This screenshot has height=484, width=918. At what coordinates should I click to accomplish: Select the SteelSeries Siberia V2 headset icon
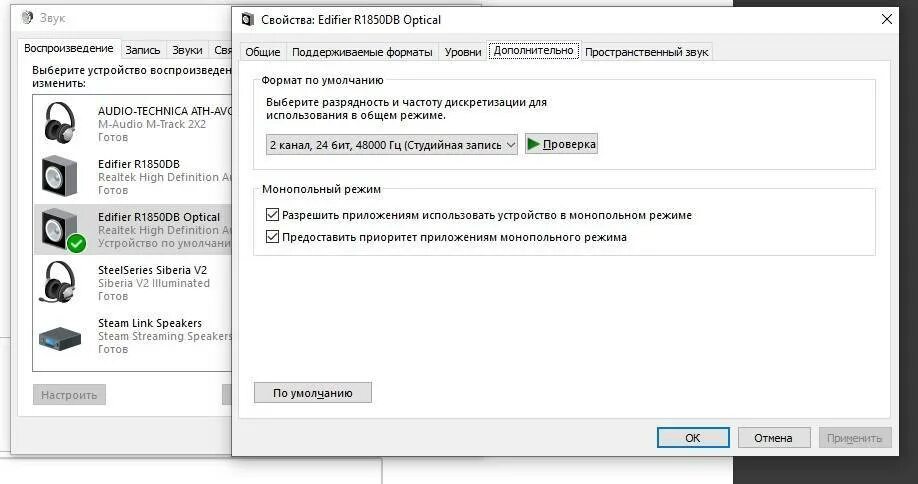[x=57, y=282]
